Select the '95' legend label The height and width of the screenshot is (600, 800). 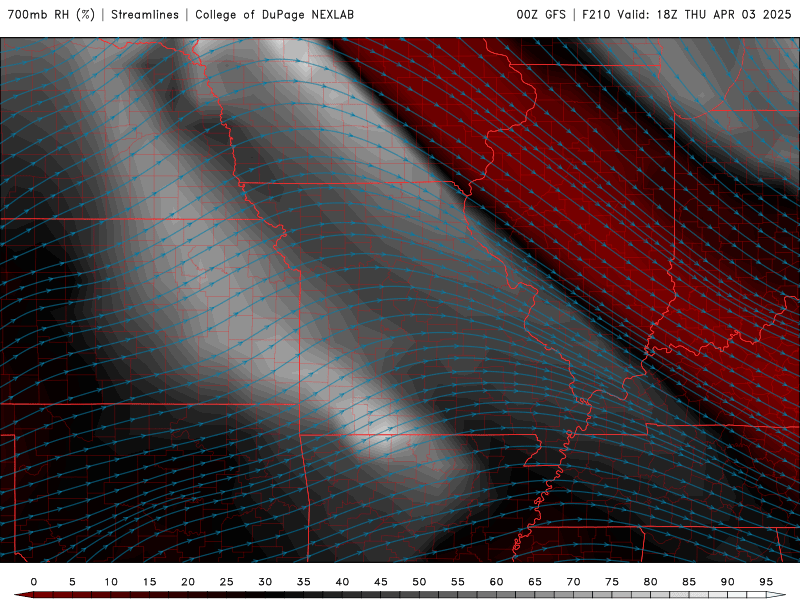pyautogui.click(x=766, y=582)
